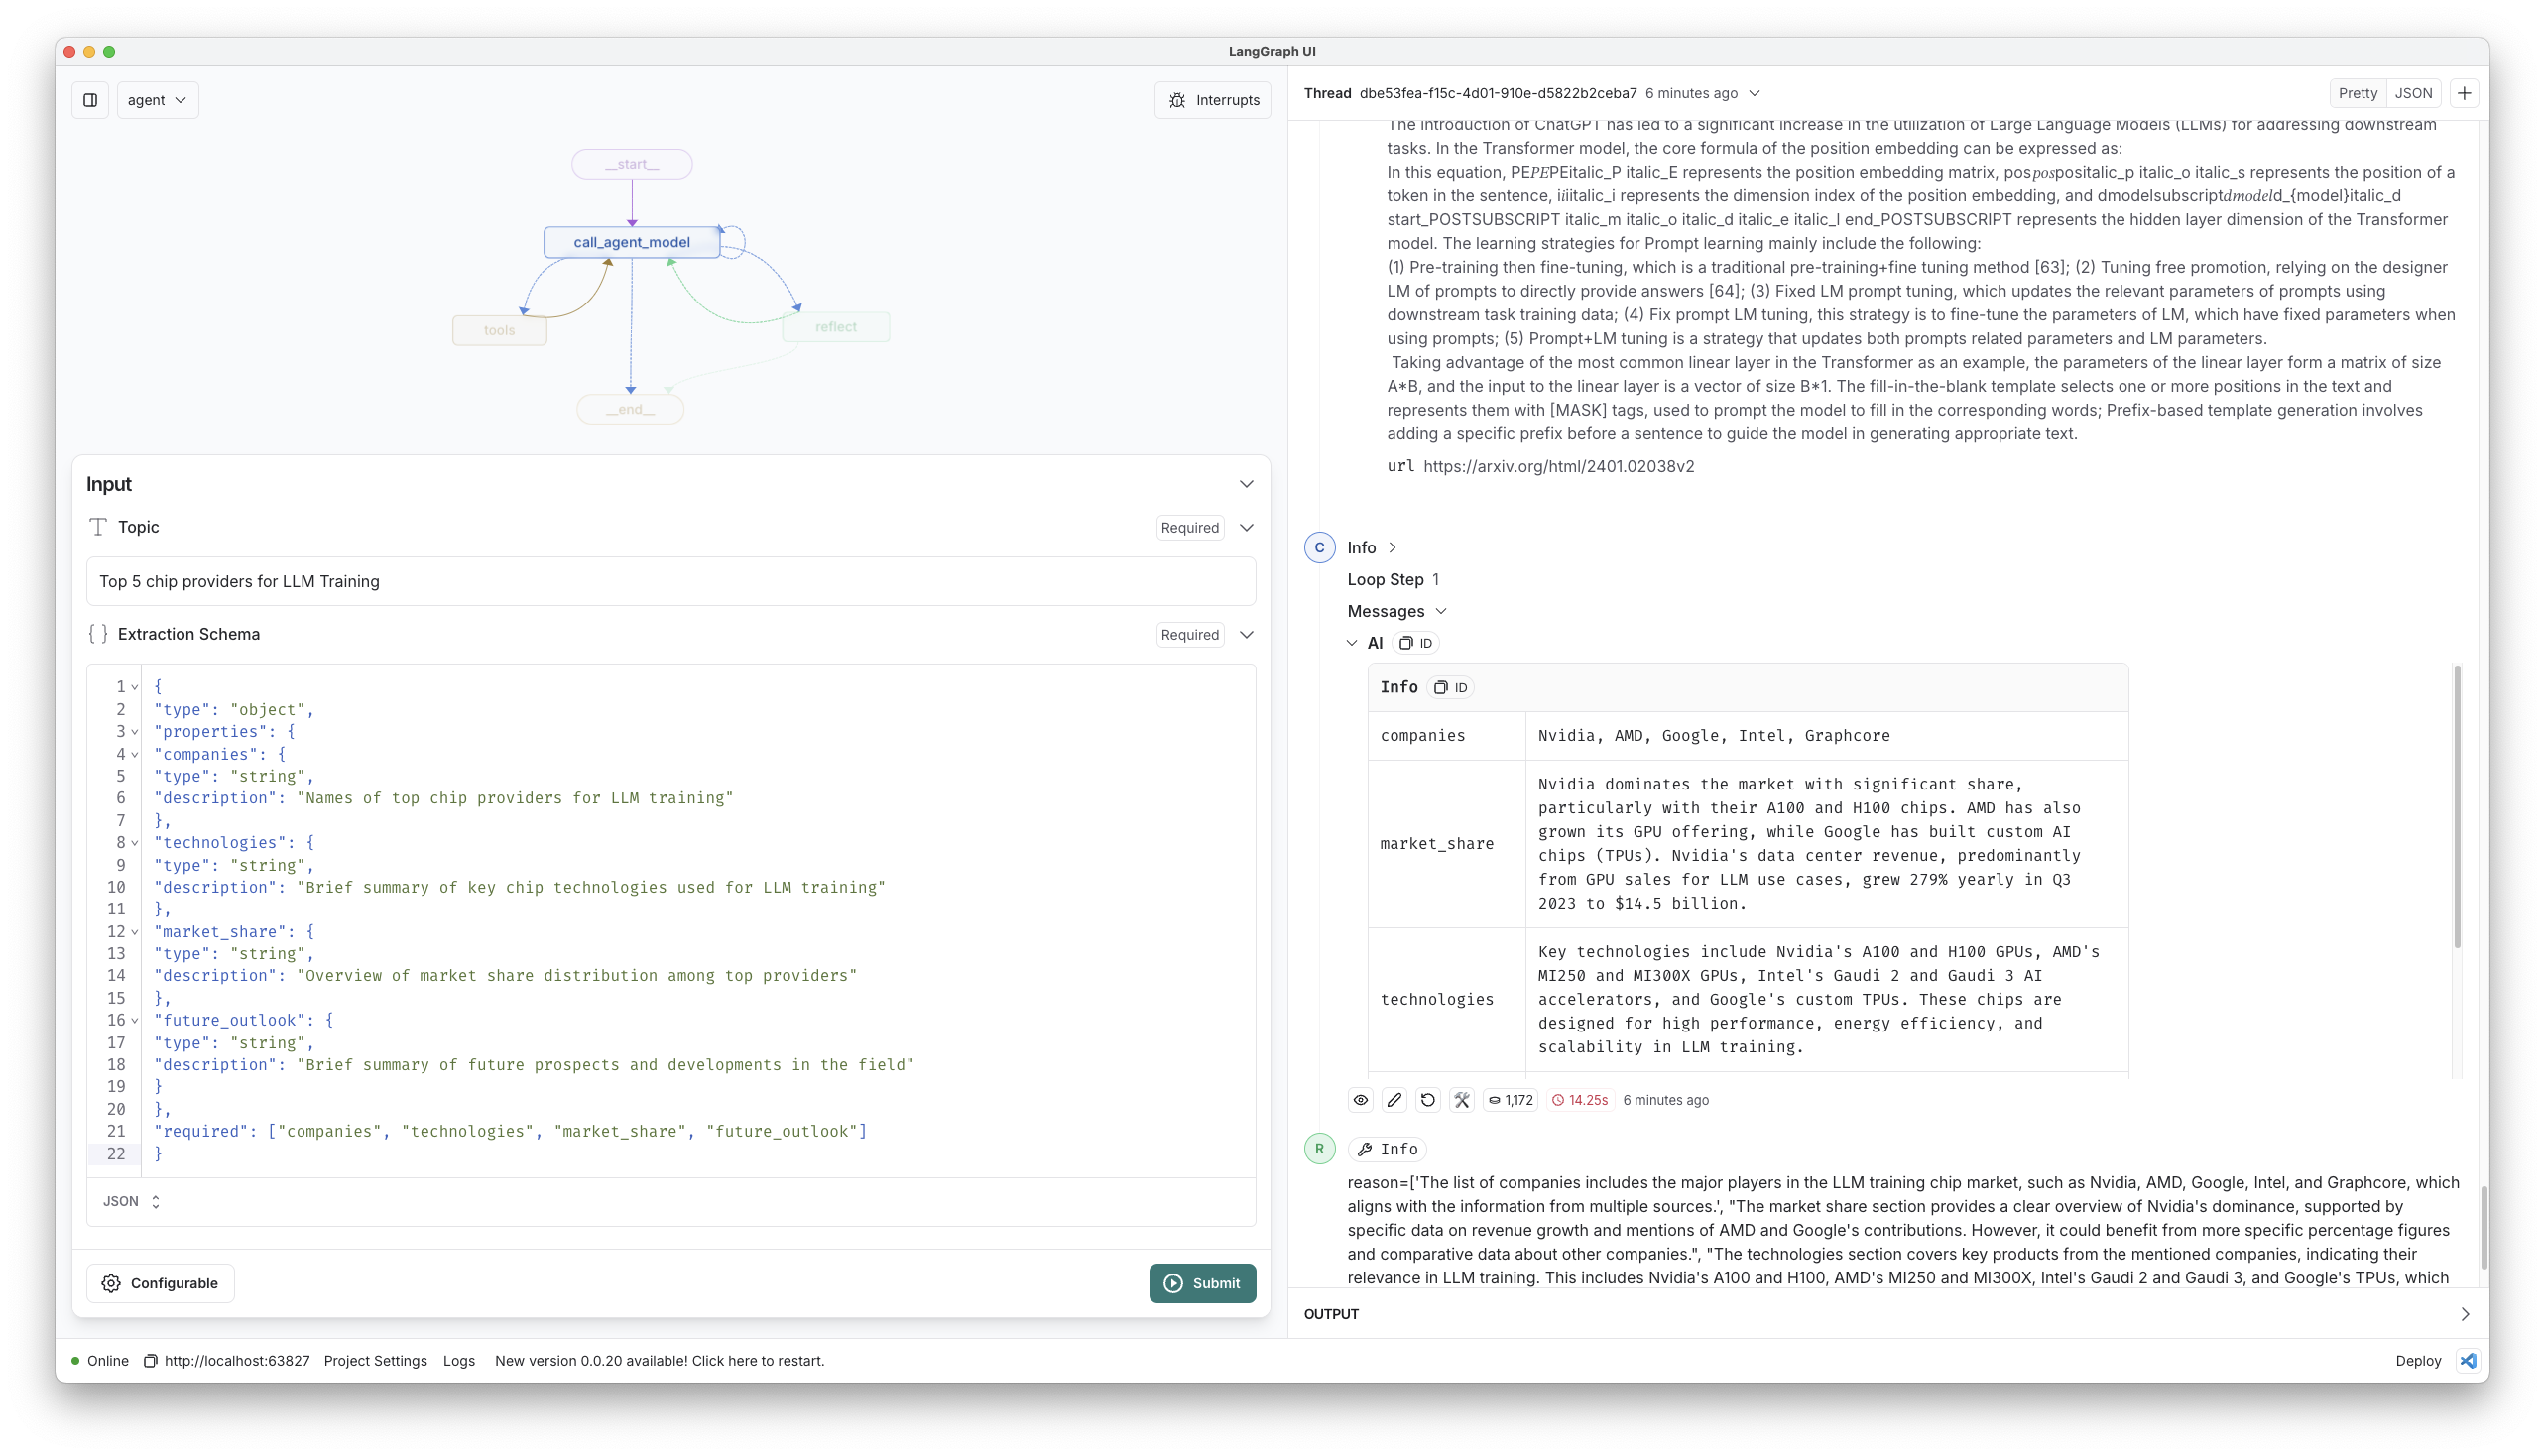Click the Topic text input field
2545x1456 pixels.
[670, 581]
